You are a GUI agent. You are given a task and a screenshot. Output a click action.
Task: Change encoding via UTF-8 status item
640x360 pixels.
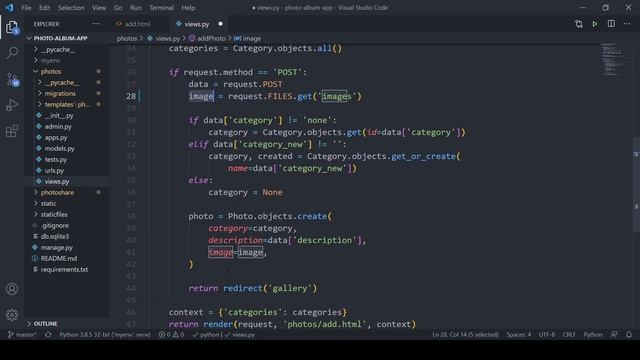(x=547, y=335)
